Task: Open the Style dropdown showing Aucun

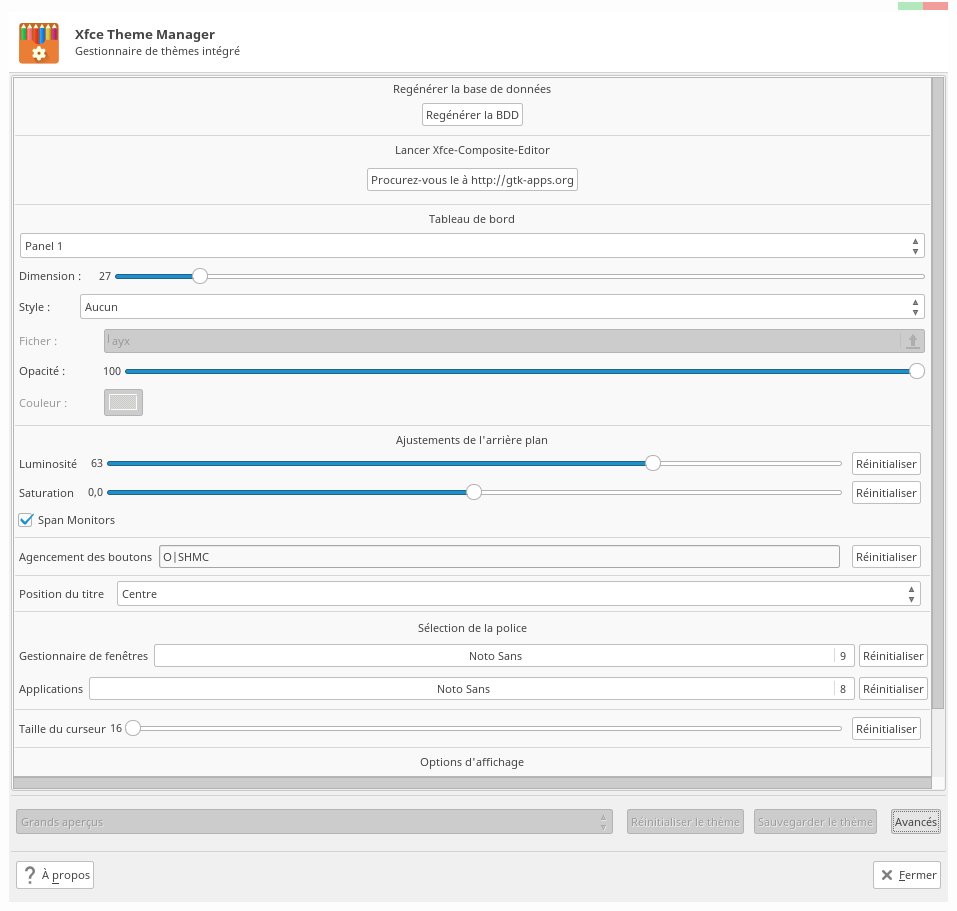Action: 502,307
